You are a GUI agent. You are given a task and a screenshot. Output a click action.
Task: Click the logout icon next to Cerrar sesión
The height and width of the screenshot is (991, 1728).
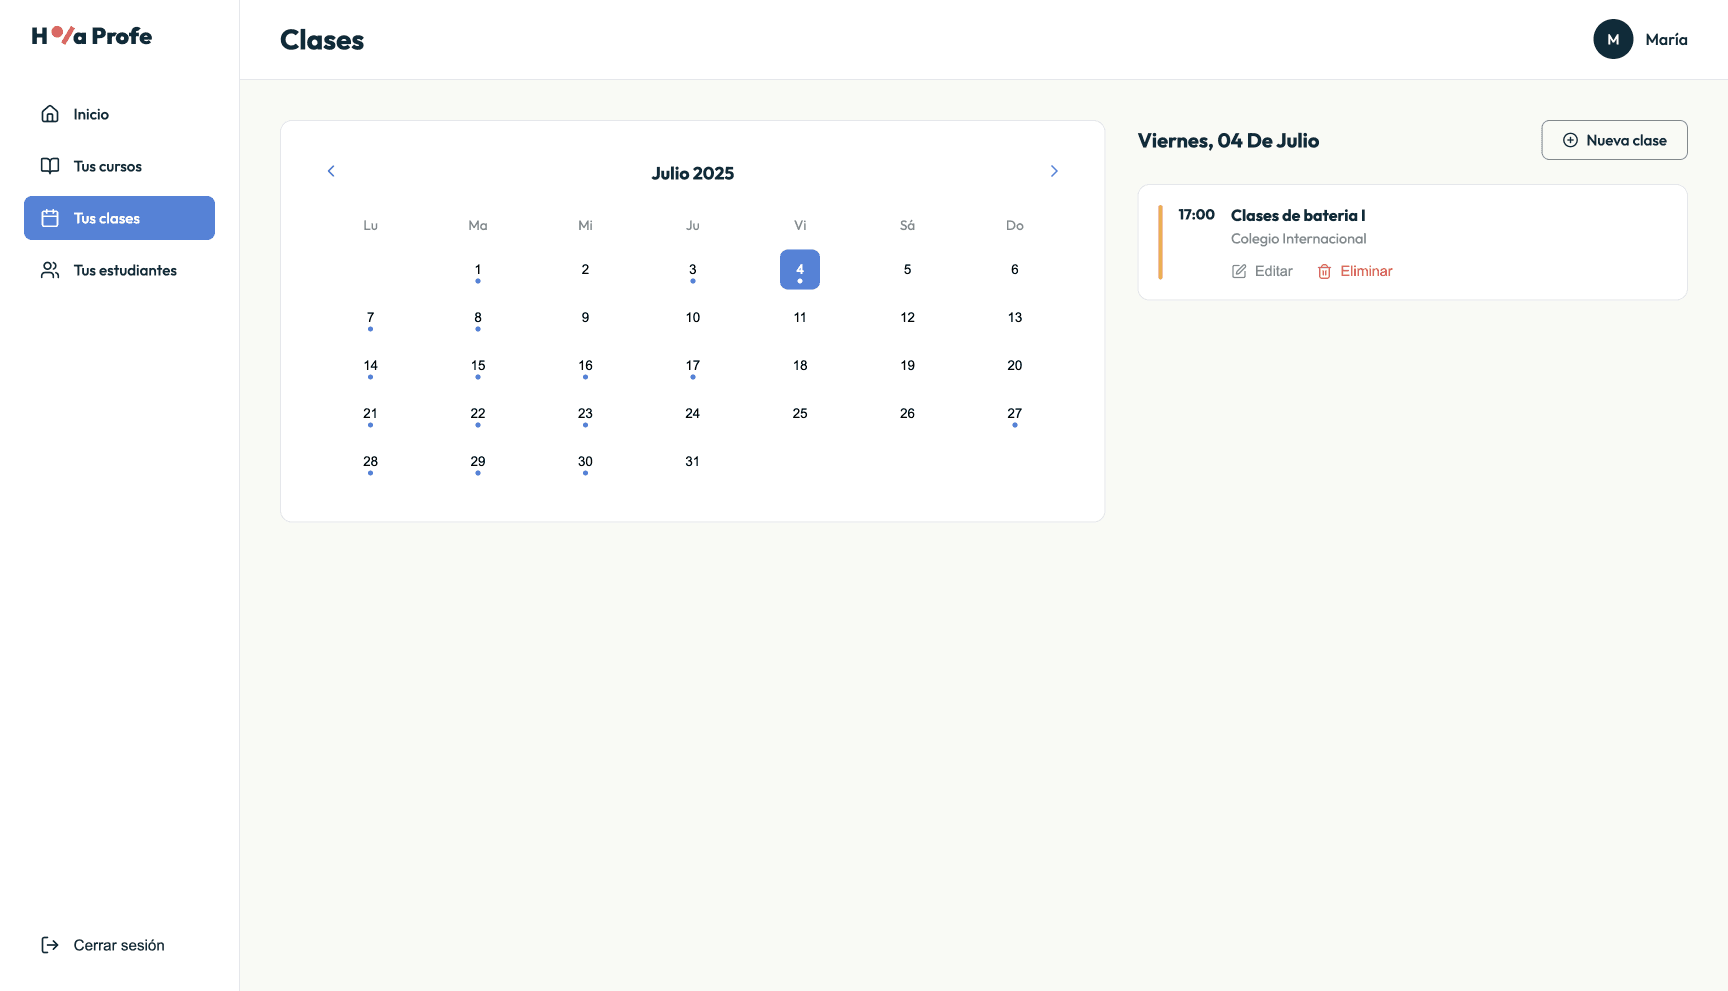coord(49,944)
